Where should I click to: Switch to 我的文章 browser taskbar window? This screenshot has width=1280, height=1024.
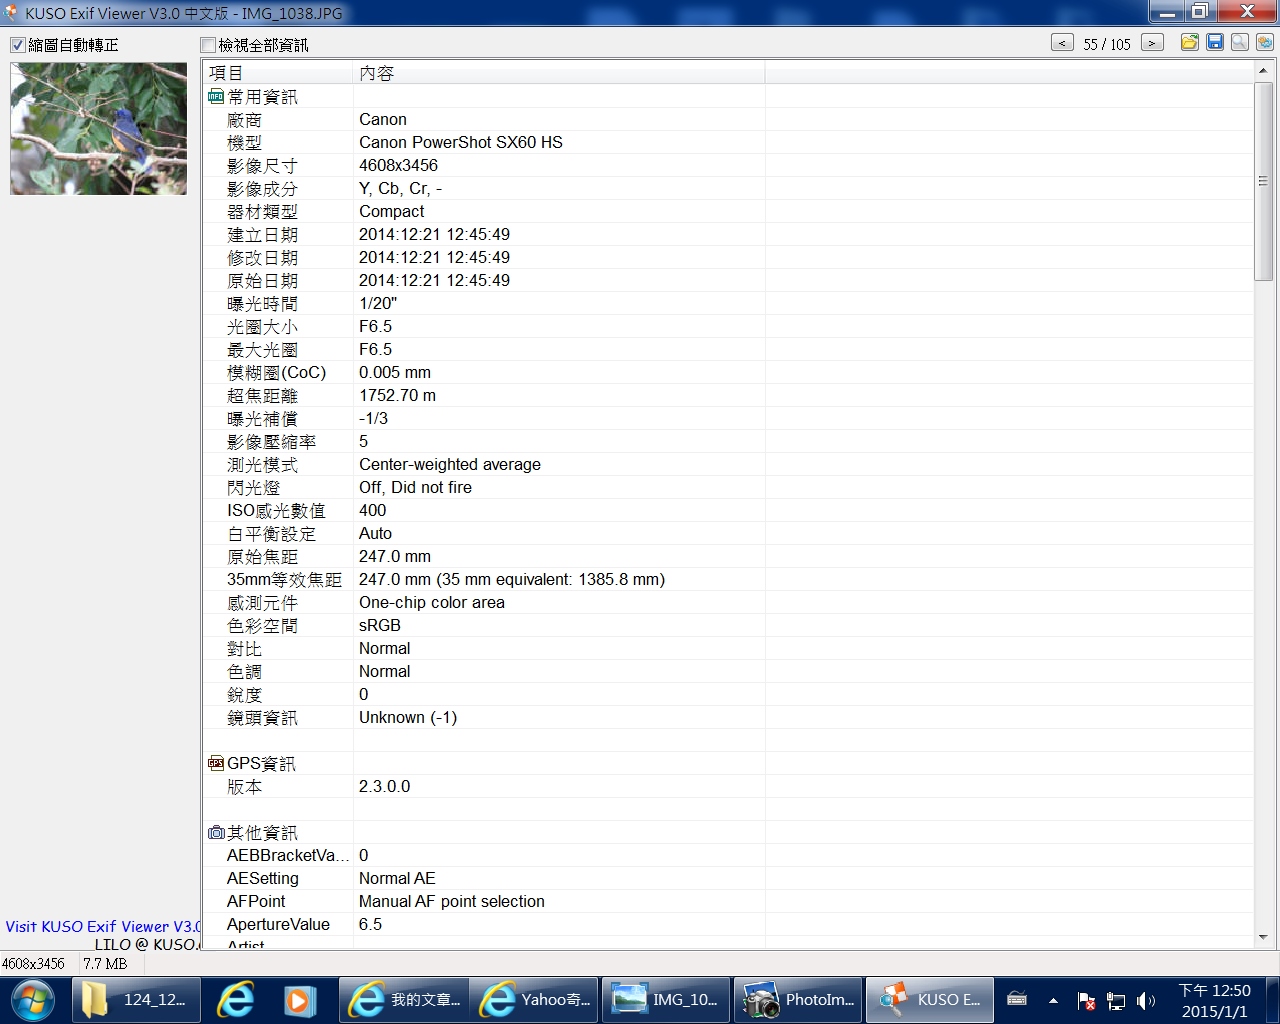tap(403, 1000)
